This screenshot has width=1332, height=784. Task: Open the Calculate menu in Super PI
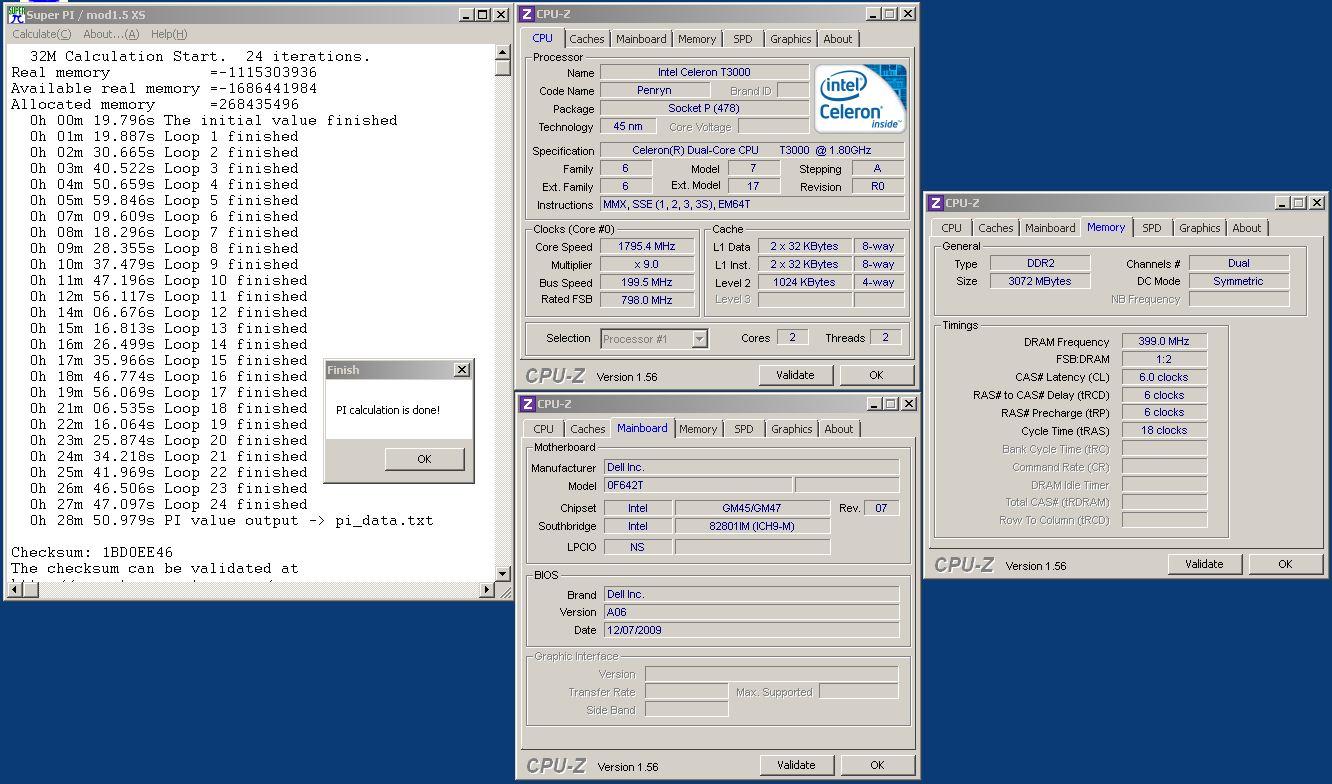point(41,34)
